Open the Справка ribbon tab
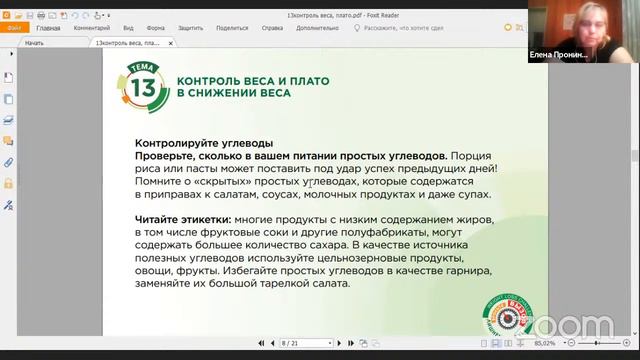 click(272, 28)
